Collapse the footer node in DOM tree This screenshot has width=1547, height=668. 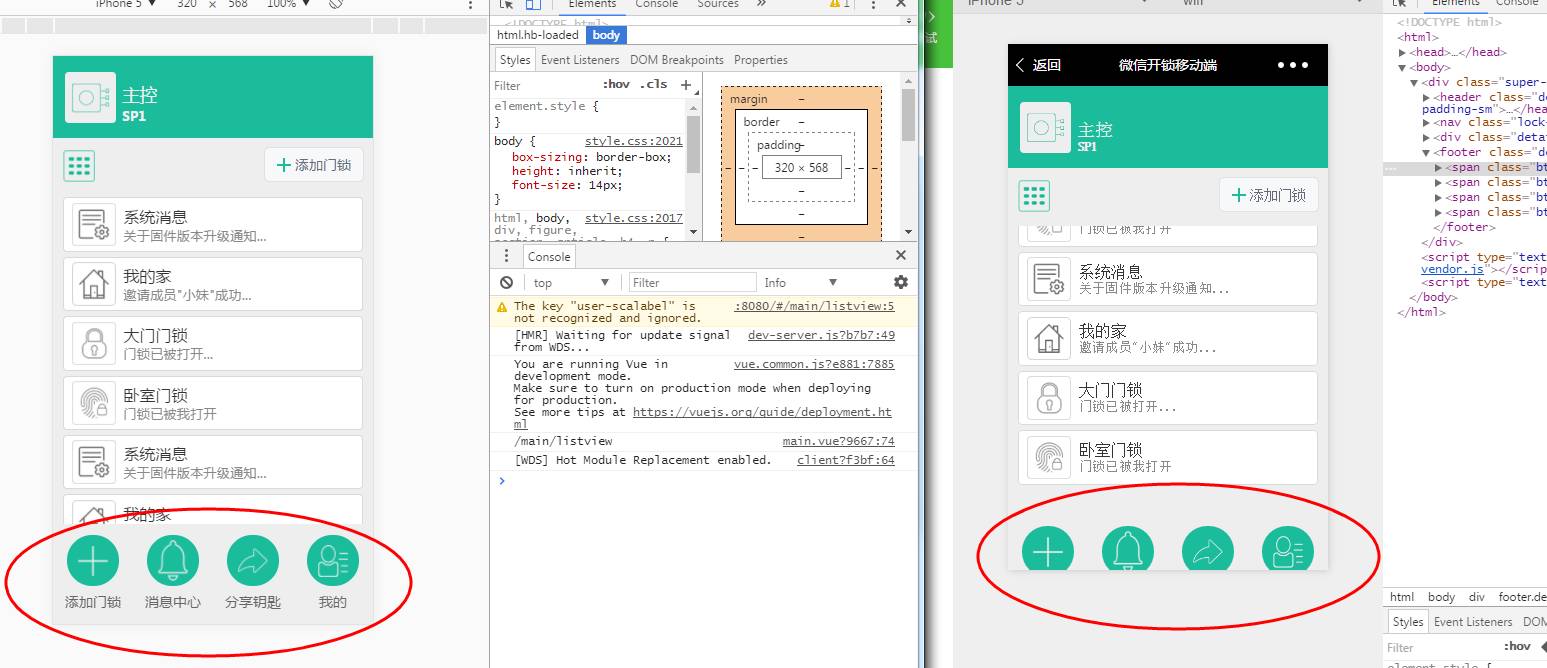[1426, 152]
